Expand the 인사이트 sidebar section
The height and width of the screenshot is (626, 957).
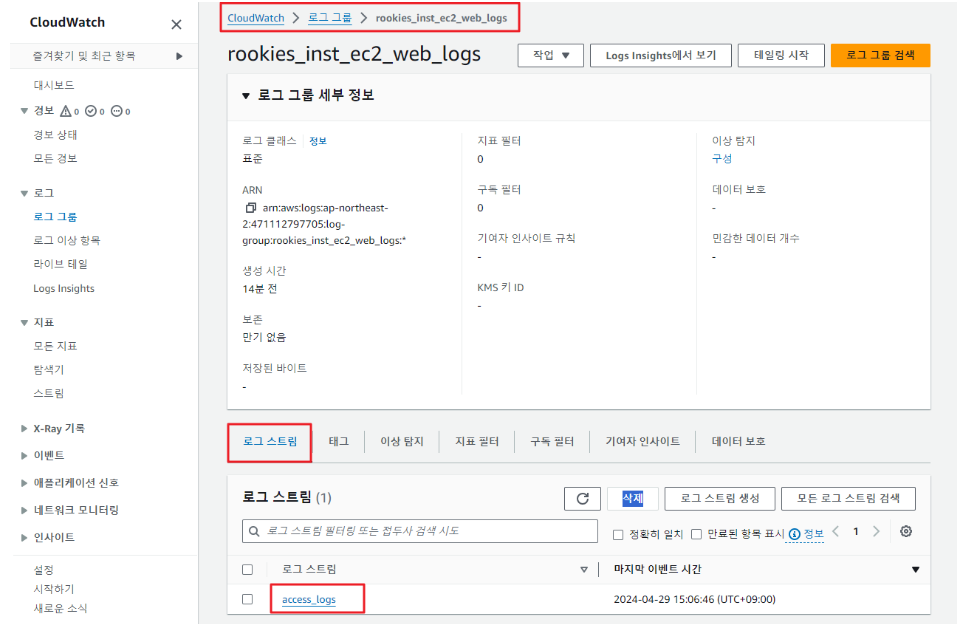click(24, 538)
